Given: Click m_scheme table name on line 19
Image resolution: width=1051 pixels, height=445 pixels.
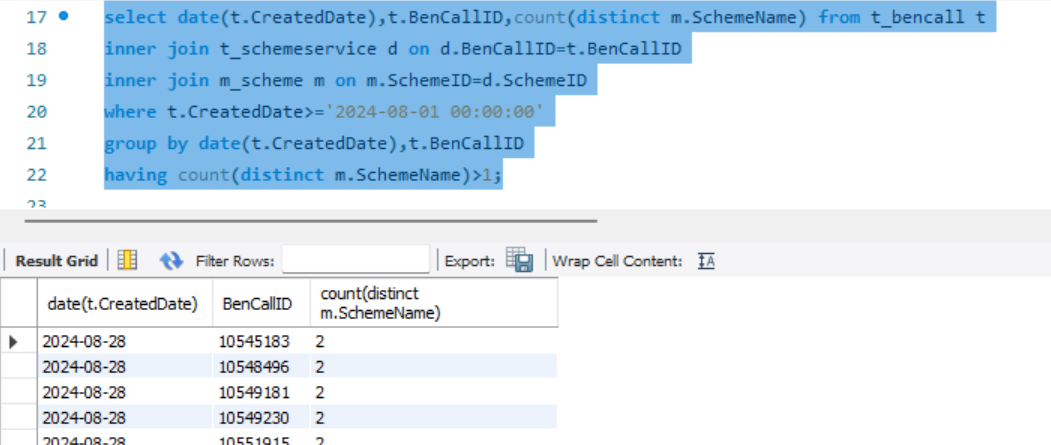Looking at the screenshot, I should click(x=261, y=80).
